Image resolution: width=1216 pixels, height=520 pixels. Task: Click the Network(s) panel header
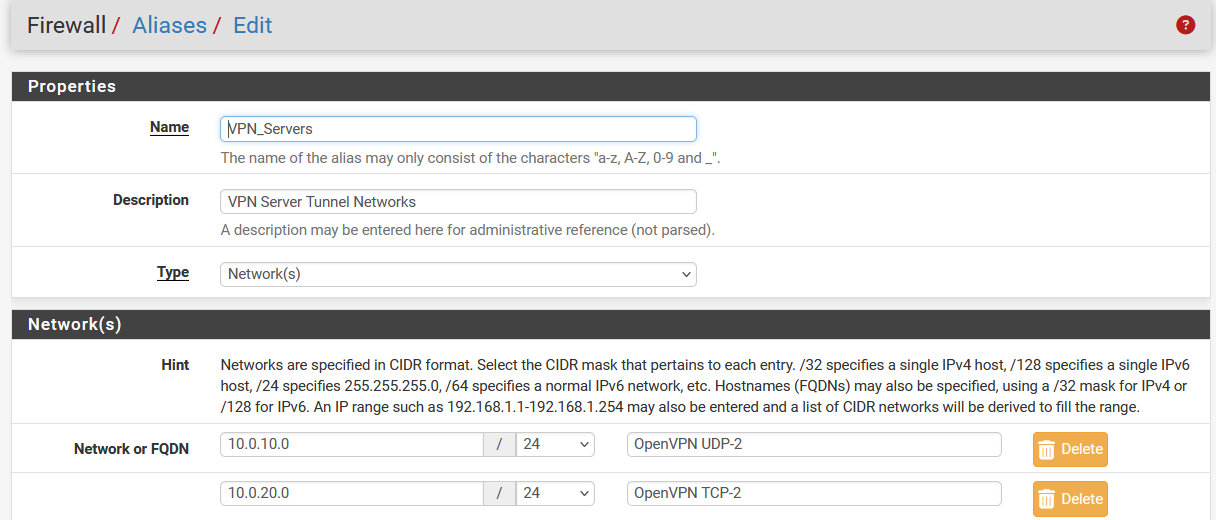75,325
